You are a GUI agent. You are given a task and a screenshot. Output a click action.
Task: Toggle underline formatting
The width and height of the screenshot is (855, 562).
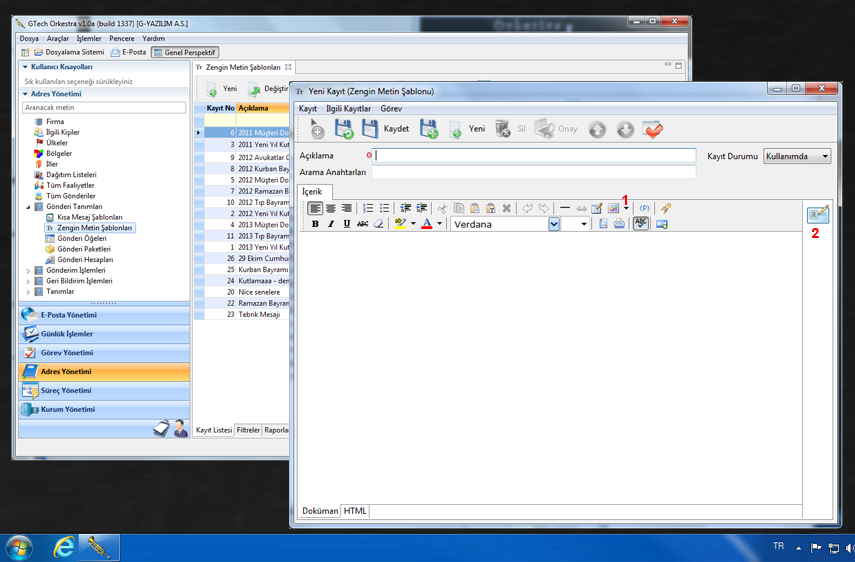coord(346,224)
